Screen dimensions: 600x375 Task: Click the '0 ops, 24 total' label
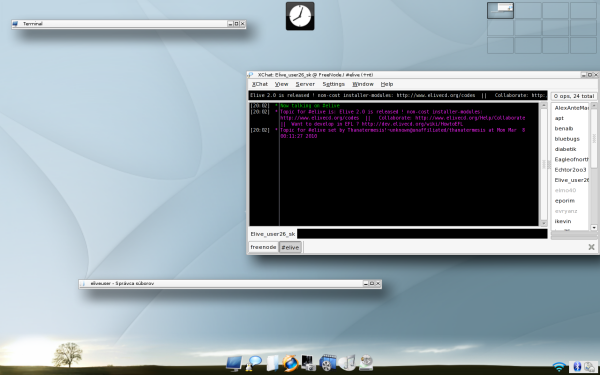click(574, 96)
